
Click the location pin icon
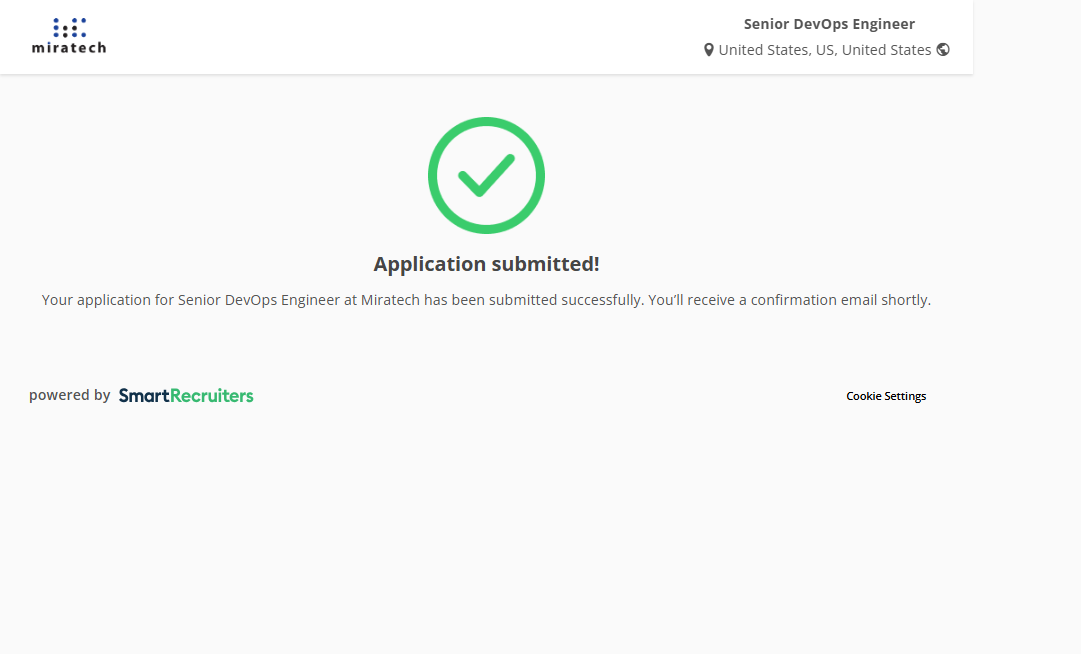709,50
